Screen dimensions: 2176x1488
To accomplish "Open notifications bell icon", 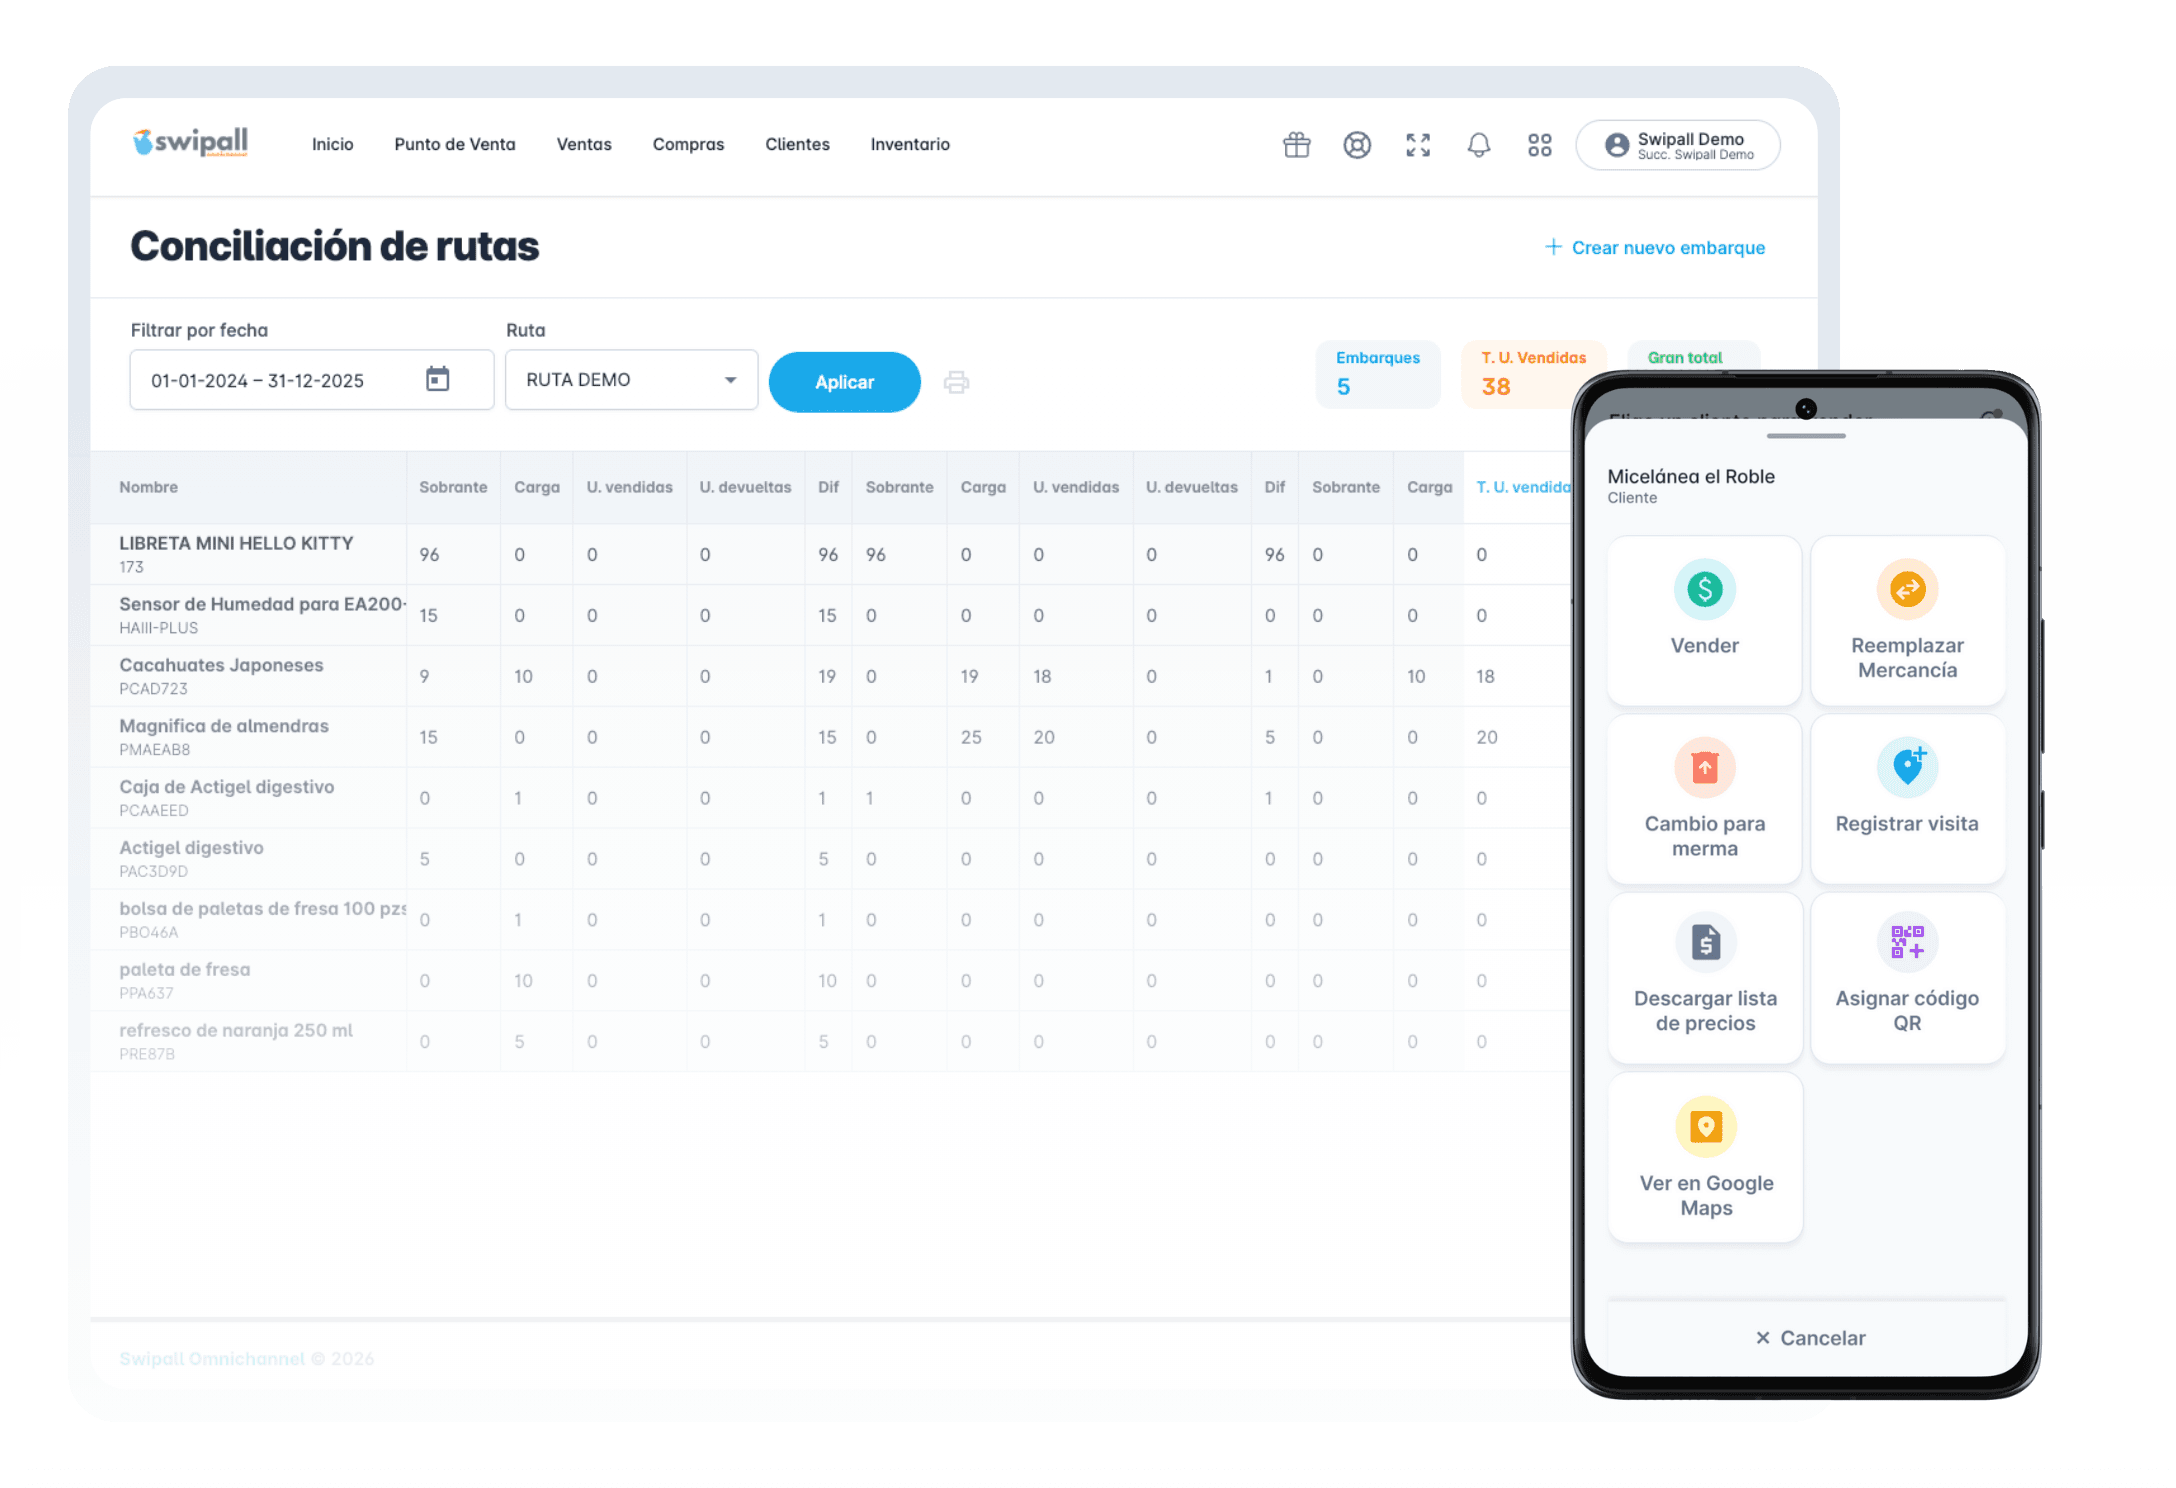I will pos(1478,145).
